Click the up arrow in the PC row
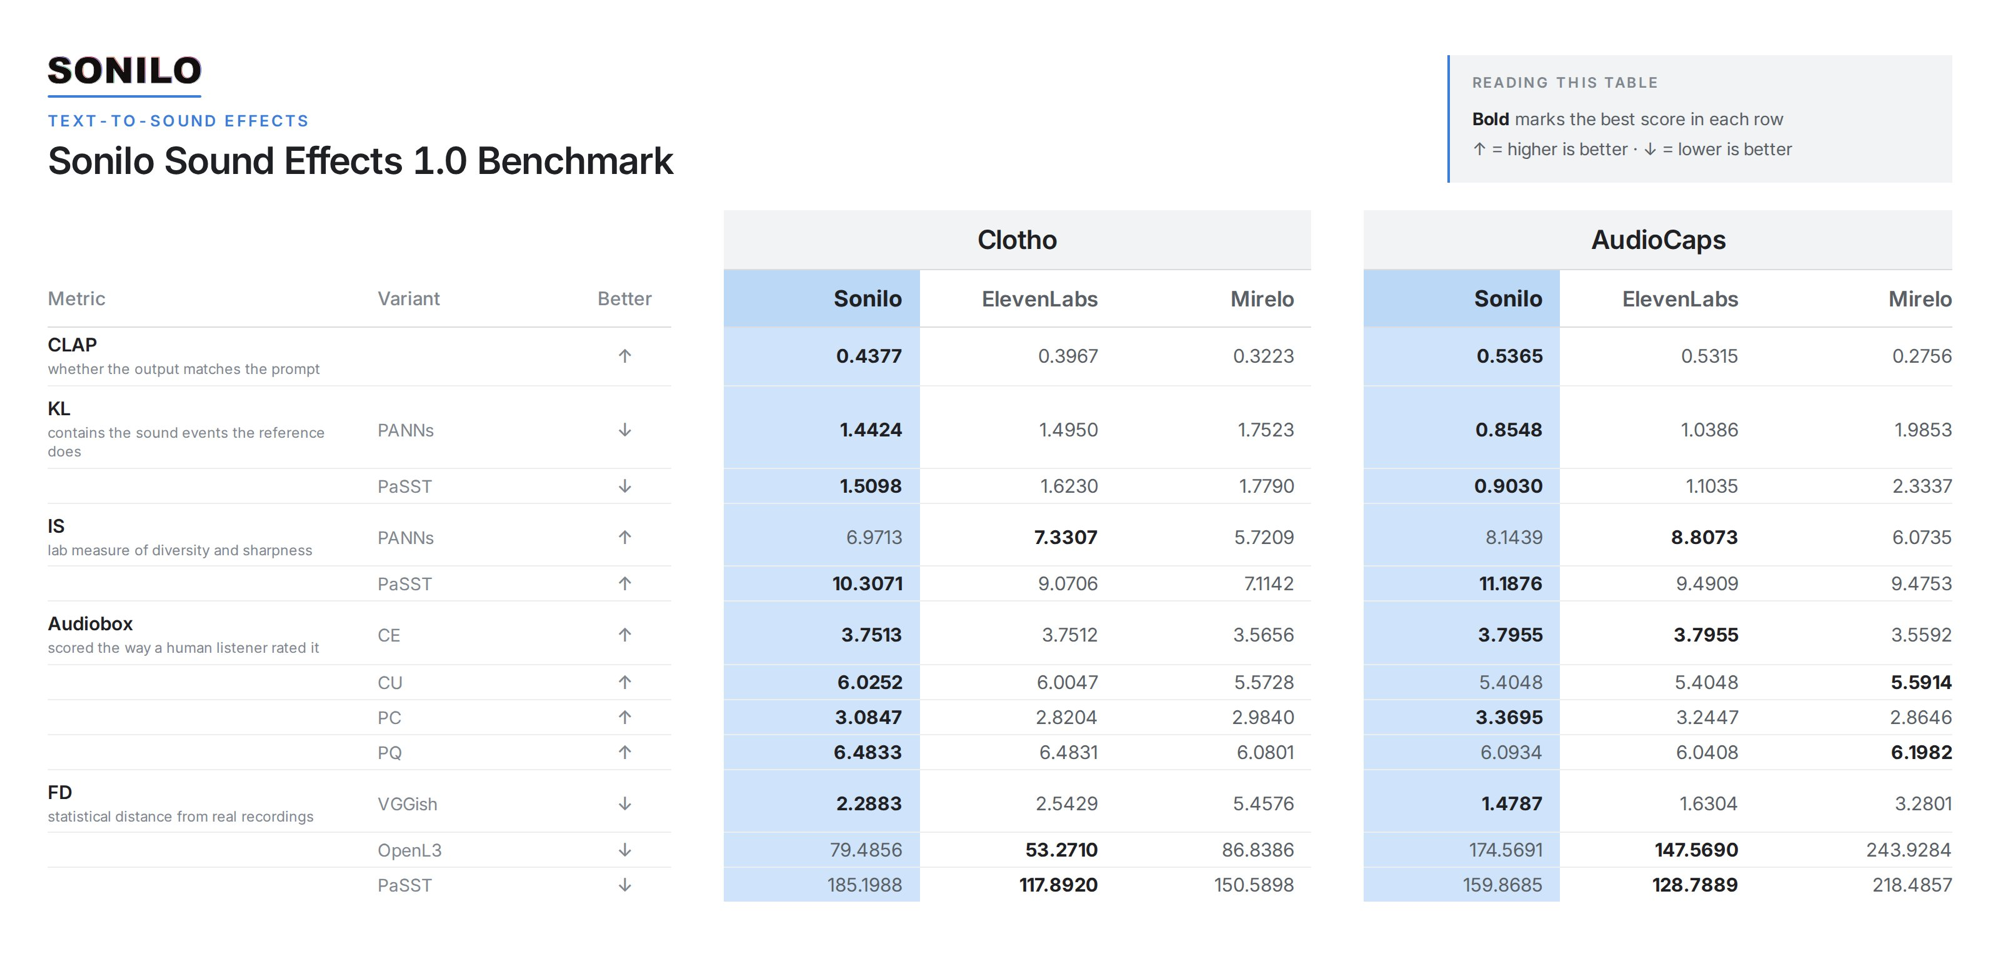Viewport: 2000px width, 958px height. pos(625,717)
